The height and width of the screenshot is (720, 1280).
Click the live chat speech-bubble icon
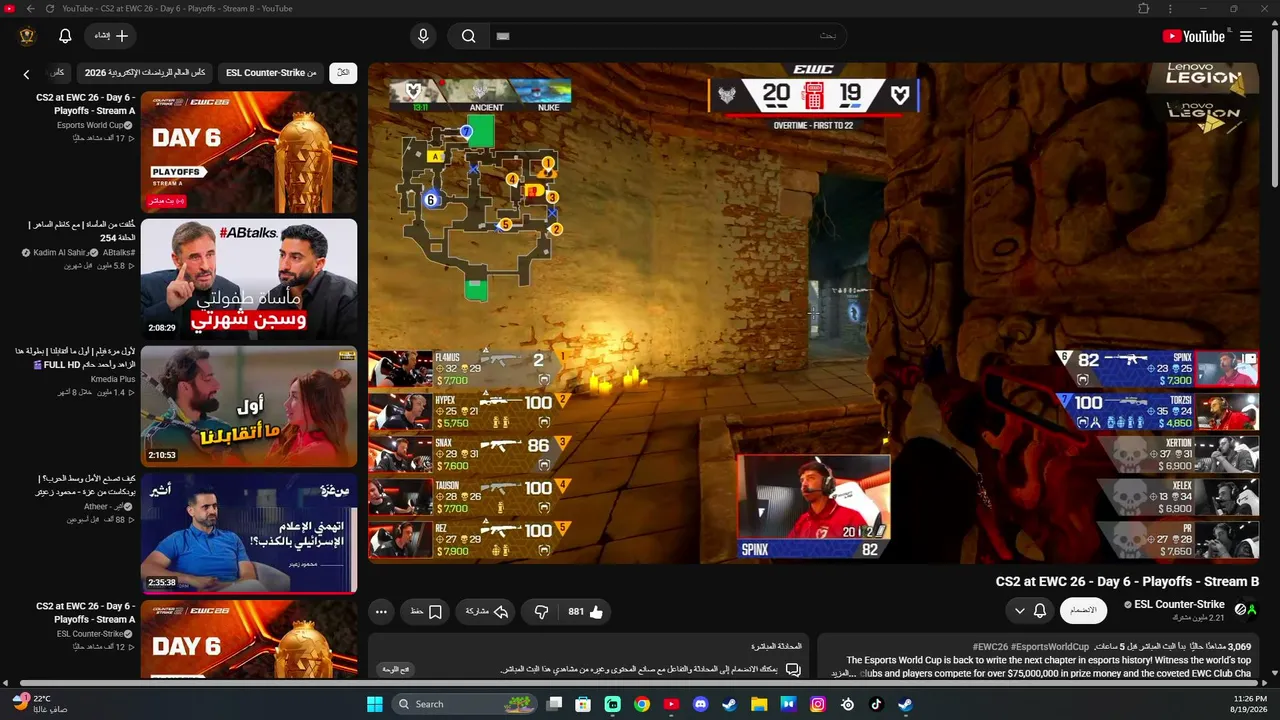point(793,669)
